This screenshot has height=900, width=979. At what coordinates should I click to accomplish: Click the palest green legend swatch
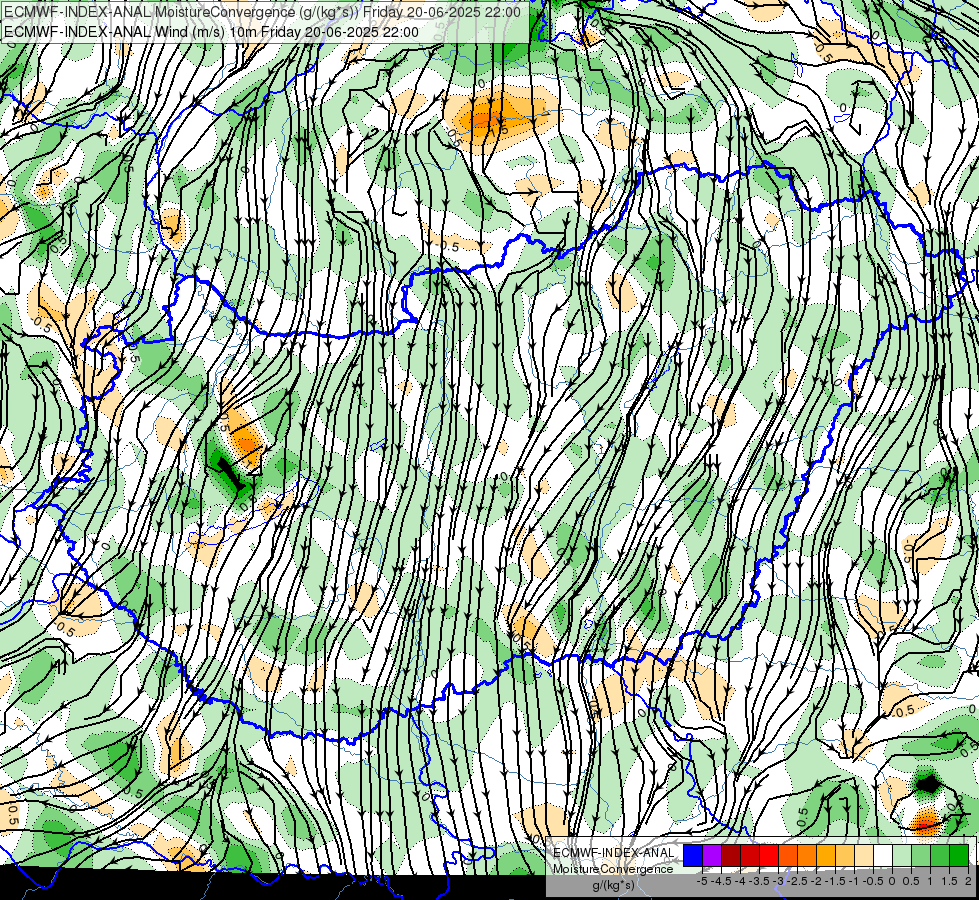[x=902, y=855]
